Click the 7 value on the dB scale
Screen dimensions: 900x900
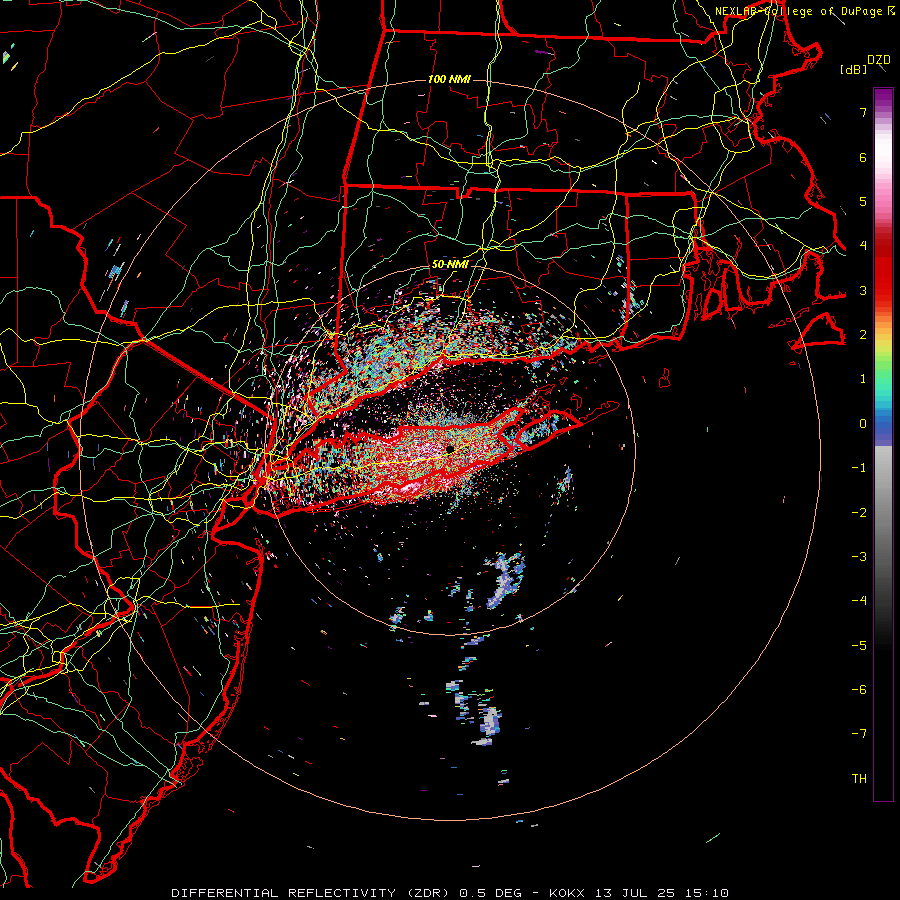[x=863, y=112]
